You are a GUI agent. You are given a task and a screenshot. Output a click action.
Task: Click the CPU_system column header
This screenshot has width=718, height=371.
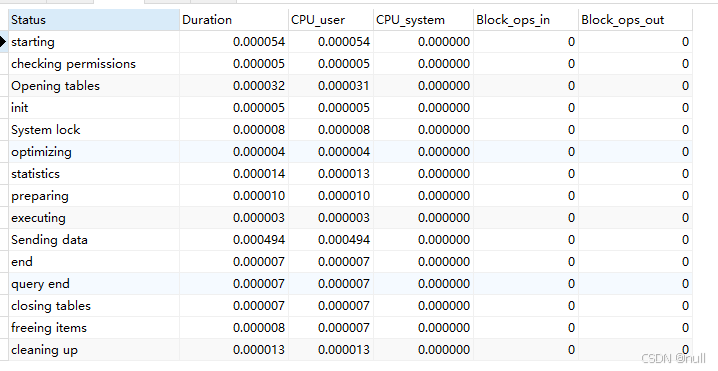point(424,20)
